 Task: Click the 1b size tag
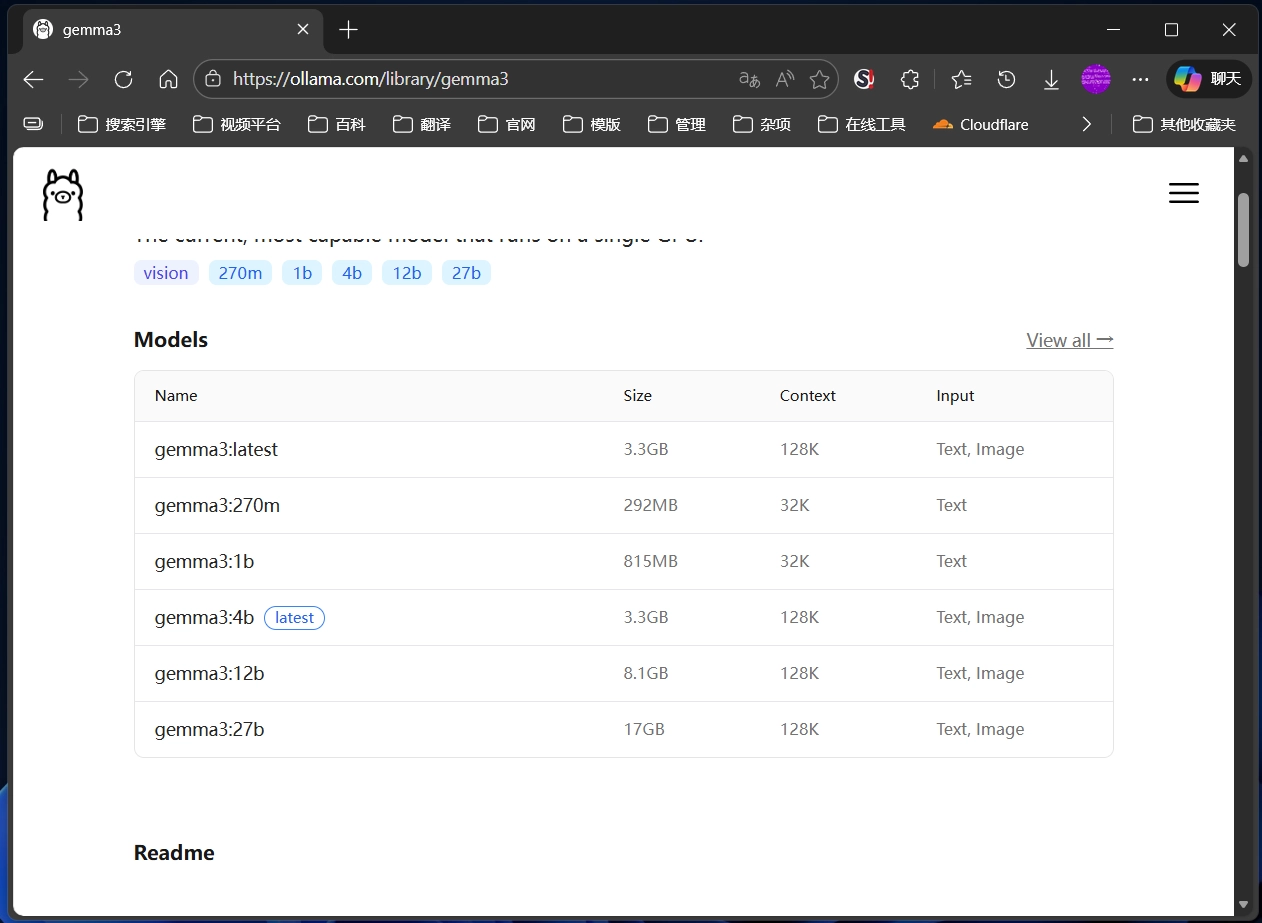click(302, 273)
